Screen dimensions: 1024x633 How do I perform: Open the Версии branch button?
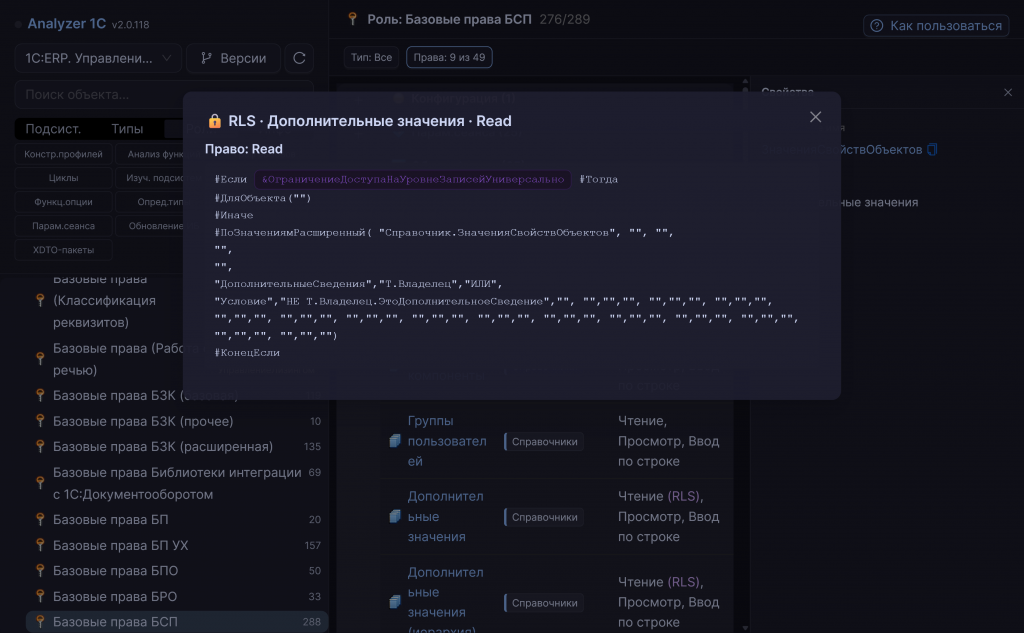(233, 58)
